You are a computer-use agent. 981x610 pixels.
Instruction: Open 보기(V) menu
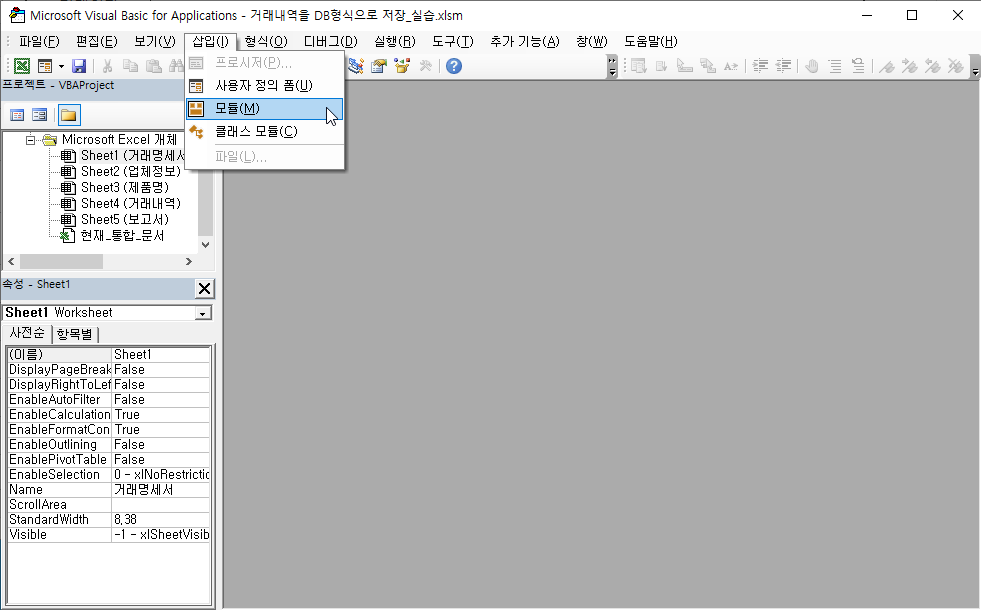155,41
